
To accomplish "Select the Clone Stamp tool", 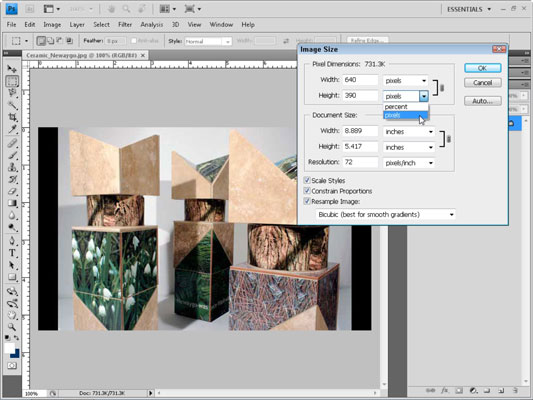I will (12, 167).
